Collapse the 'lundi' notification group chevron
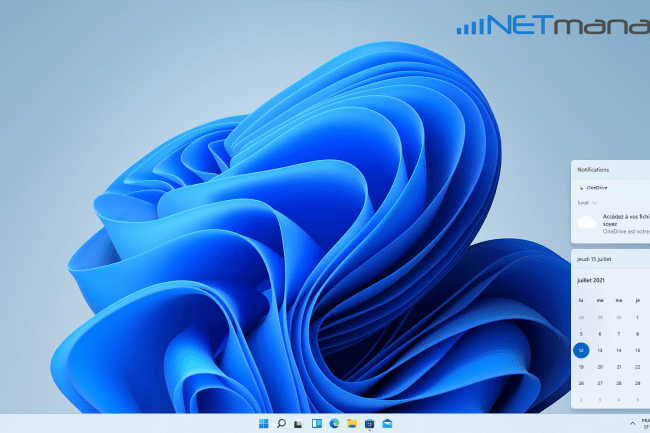650x433 pixels. click(595, 202)
